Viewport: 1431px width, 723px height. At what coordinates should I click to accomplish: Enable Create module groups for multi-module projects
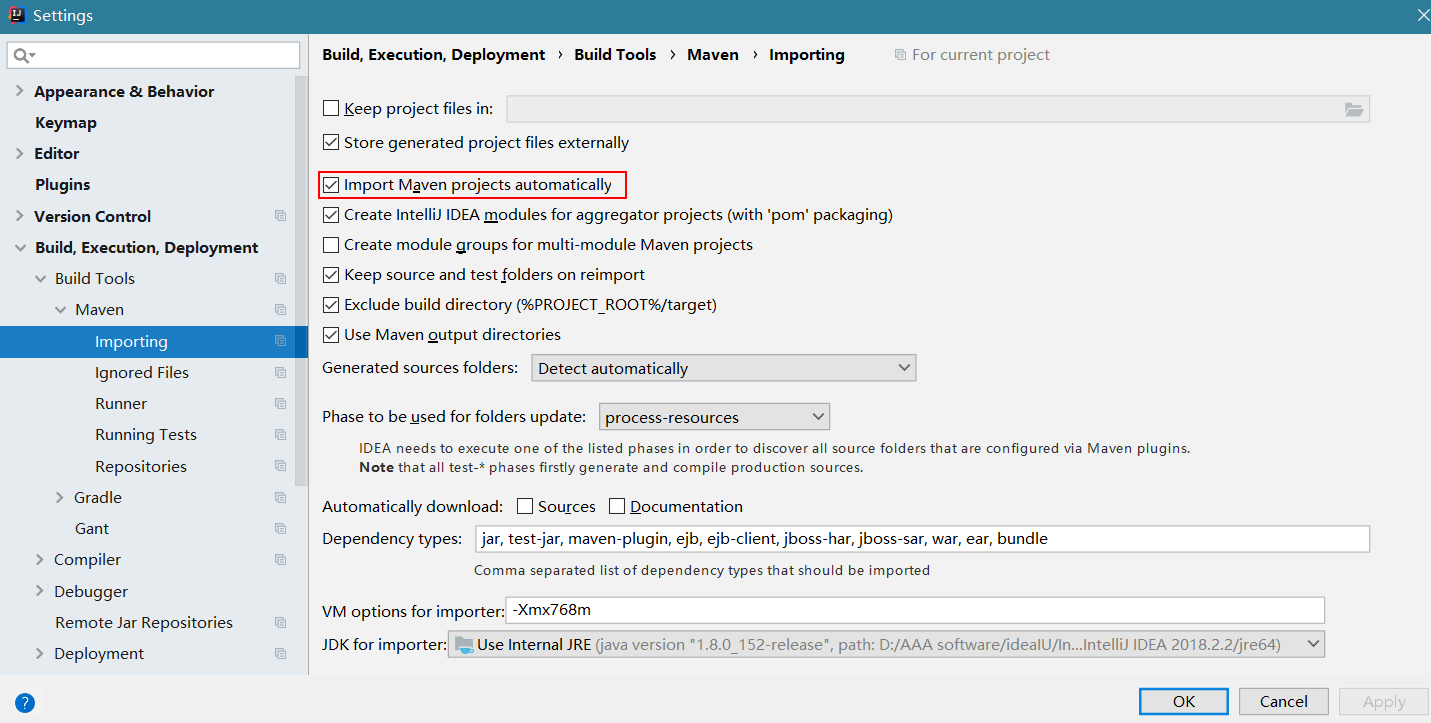331,245
